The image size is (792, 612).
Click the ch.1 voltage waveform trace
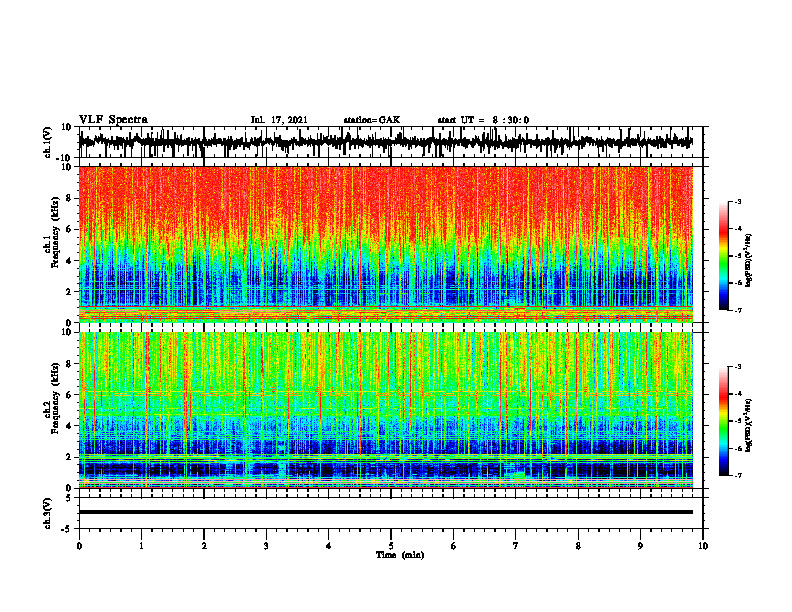[385, 142]
